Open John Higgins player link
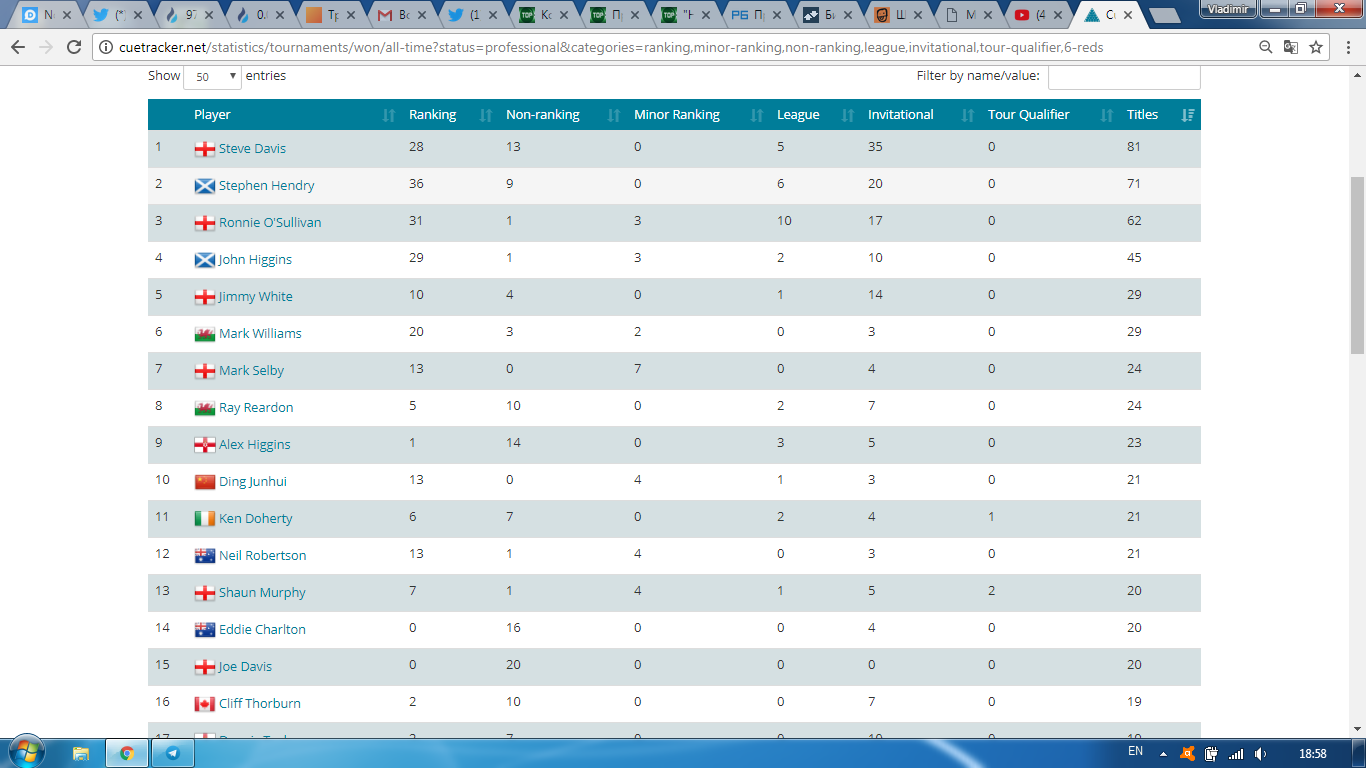Viewport: 1366px width, 768px height. pos(255,259)
